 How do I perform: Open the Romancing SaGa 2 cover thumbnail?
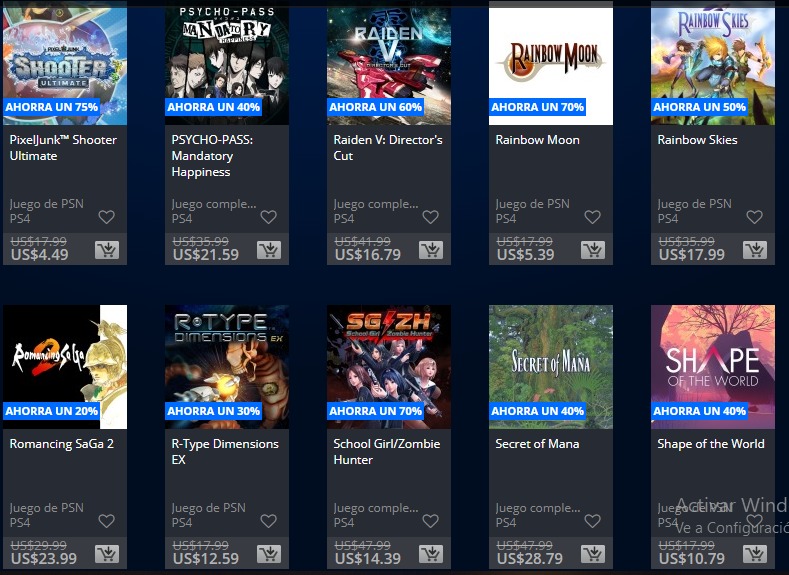point(65,367)
